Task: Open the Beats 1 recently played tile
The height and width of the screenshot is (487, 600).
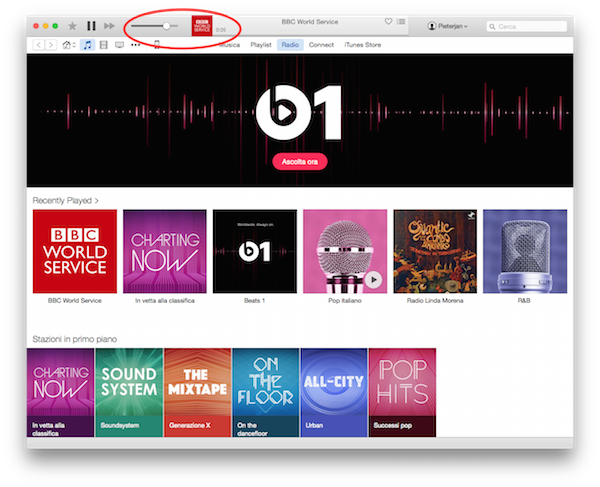Action: (x=255, y=251)
